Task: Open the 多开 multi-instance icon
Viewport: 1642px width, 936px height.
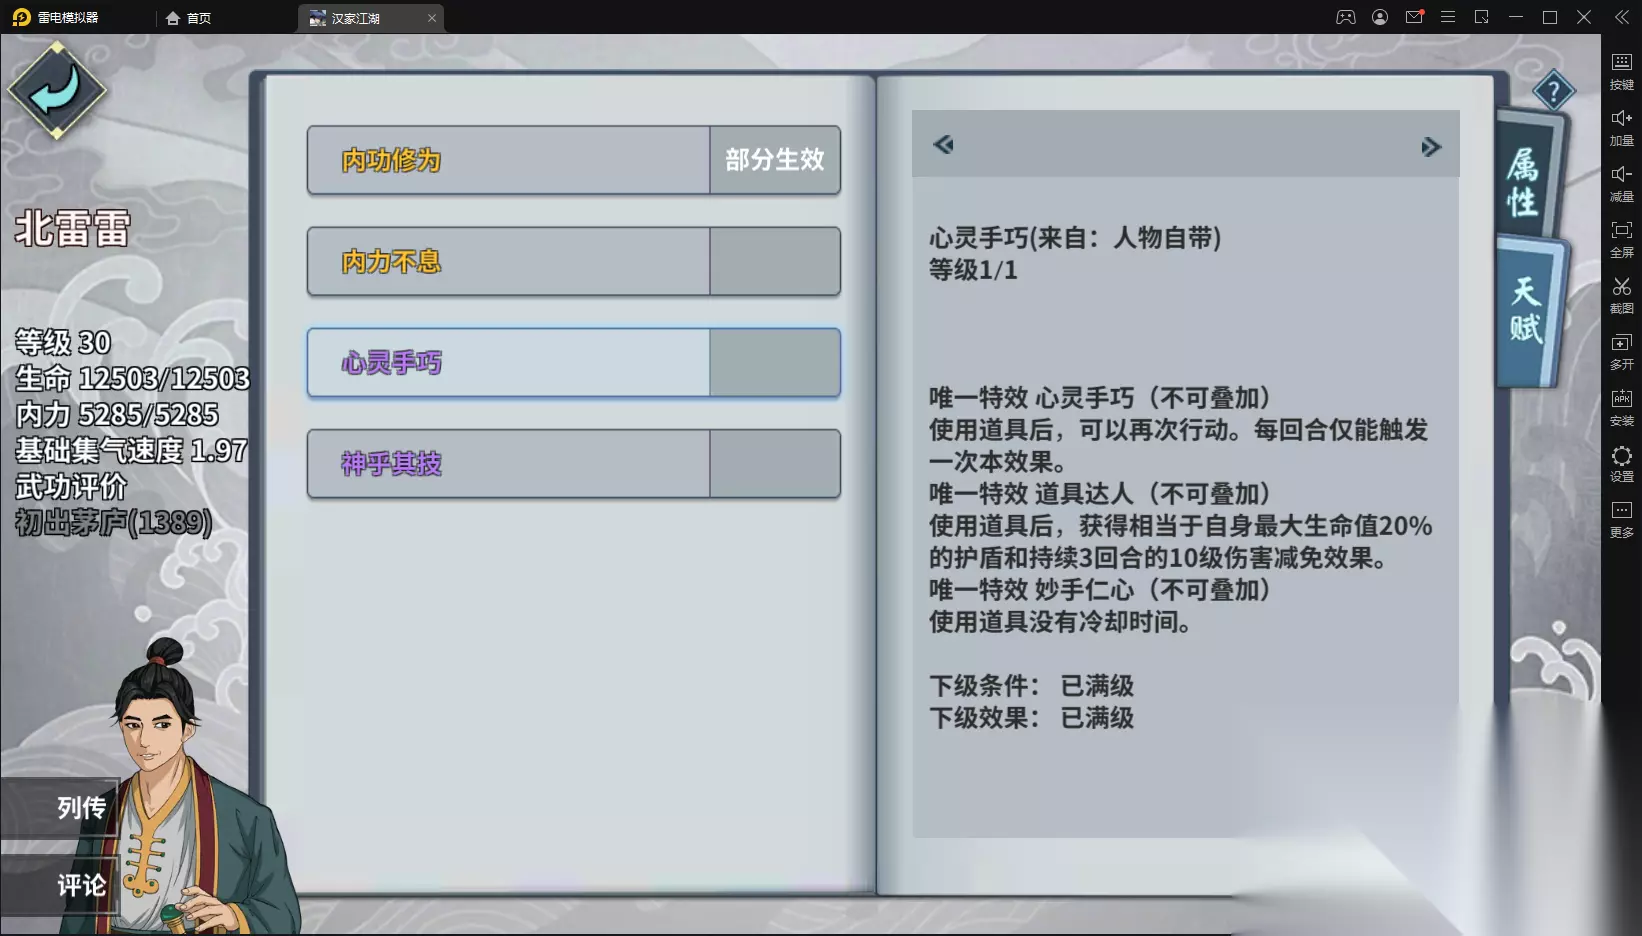Action: pos(1621,351)
